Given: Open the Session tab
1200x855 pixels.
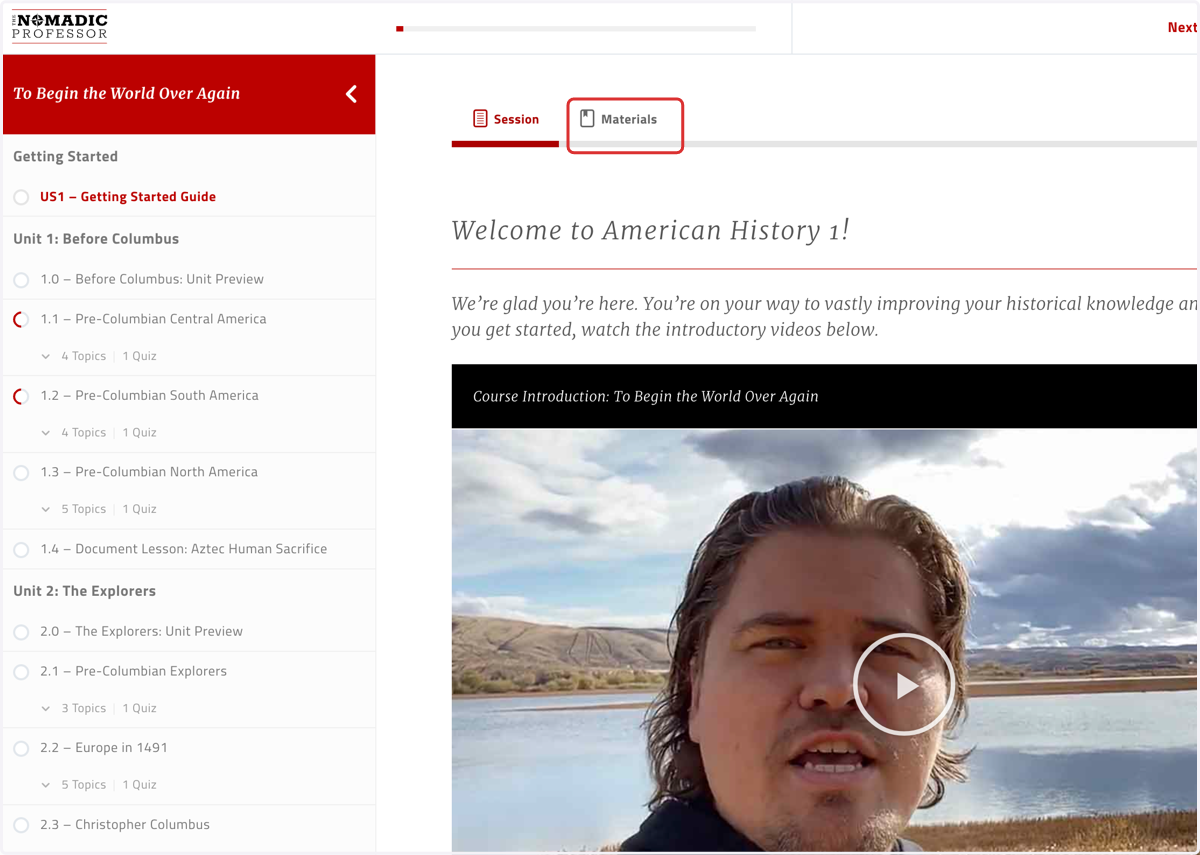Looking at the screenshot, I should pyautogui.click(x=505, y=119).
